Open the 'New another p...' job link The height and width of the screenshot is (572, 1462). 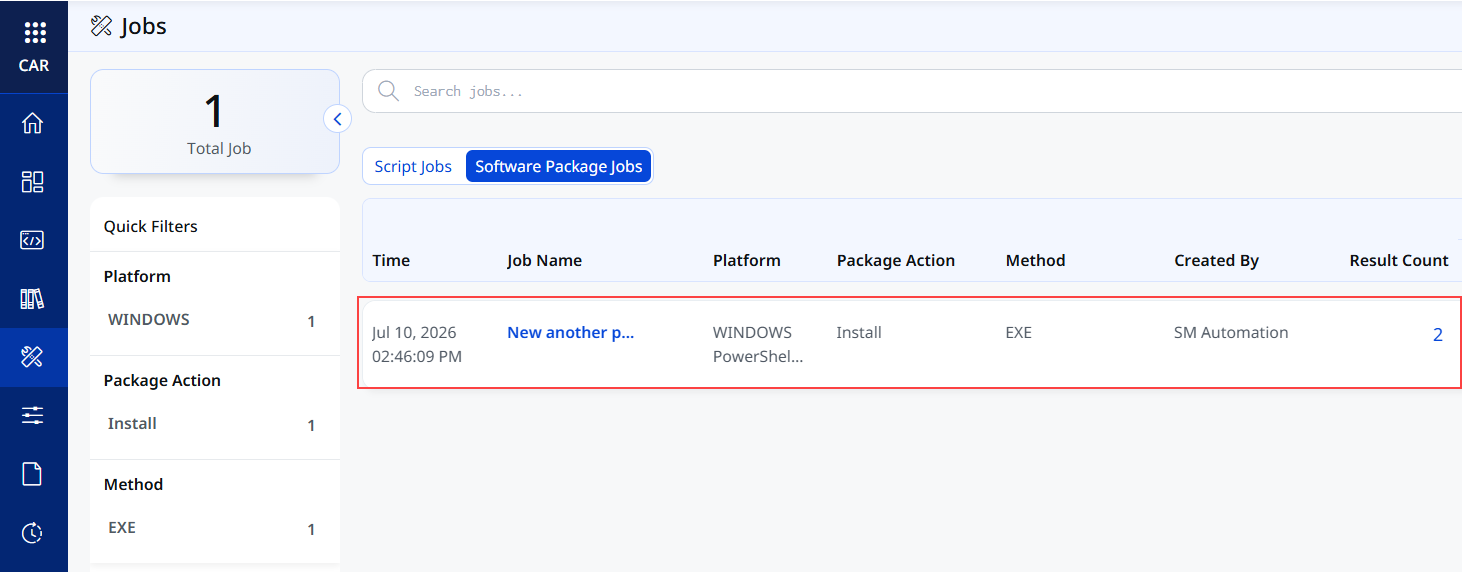(570, 333)
